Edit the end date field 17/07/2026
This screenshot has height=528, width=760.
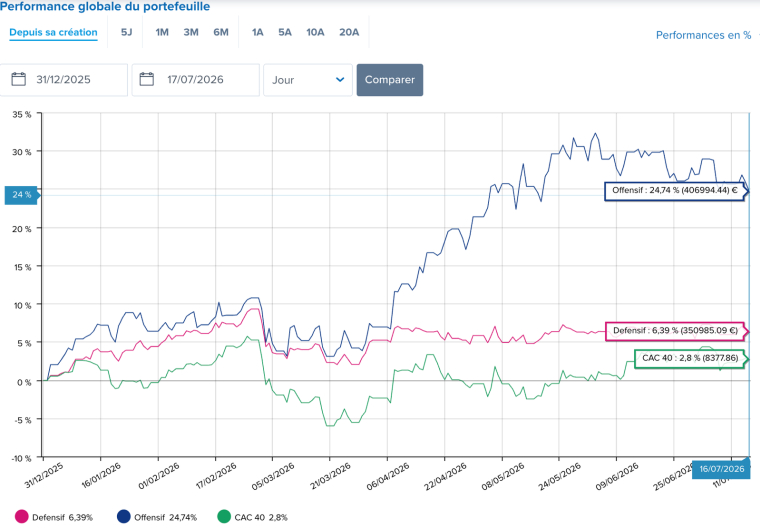click(195, 80)
